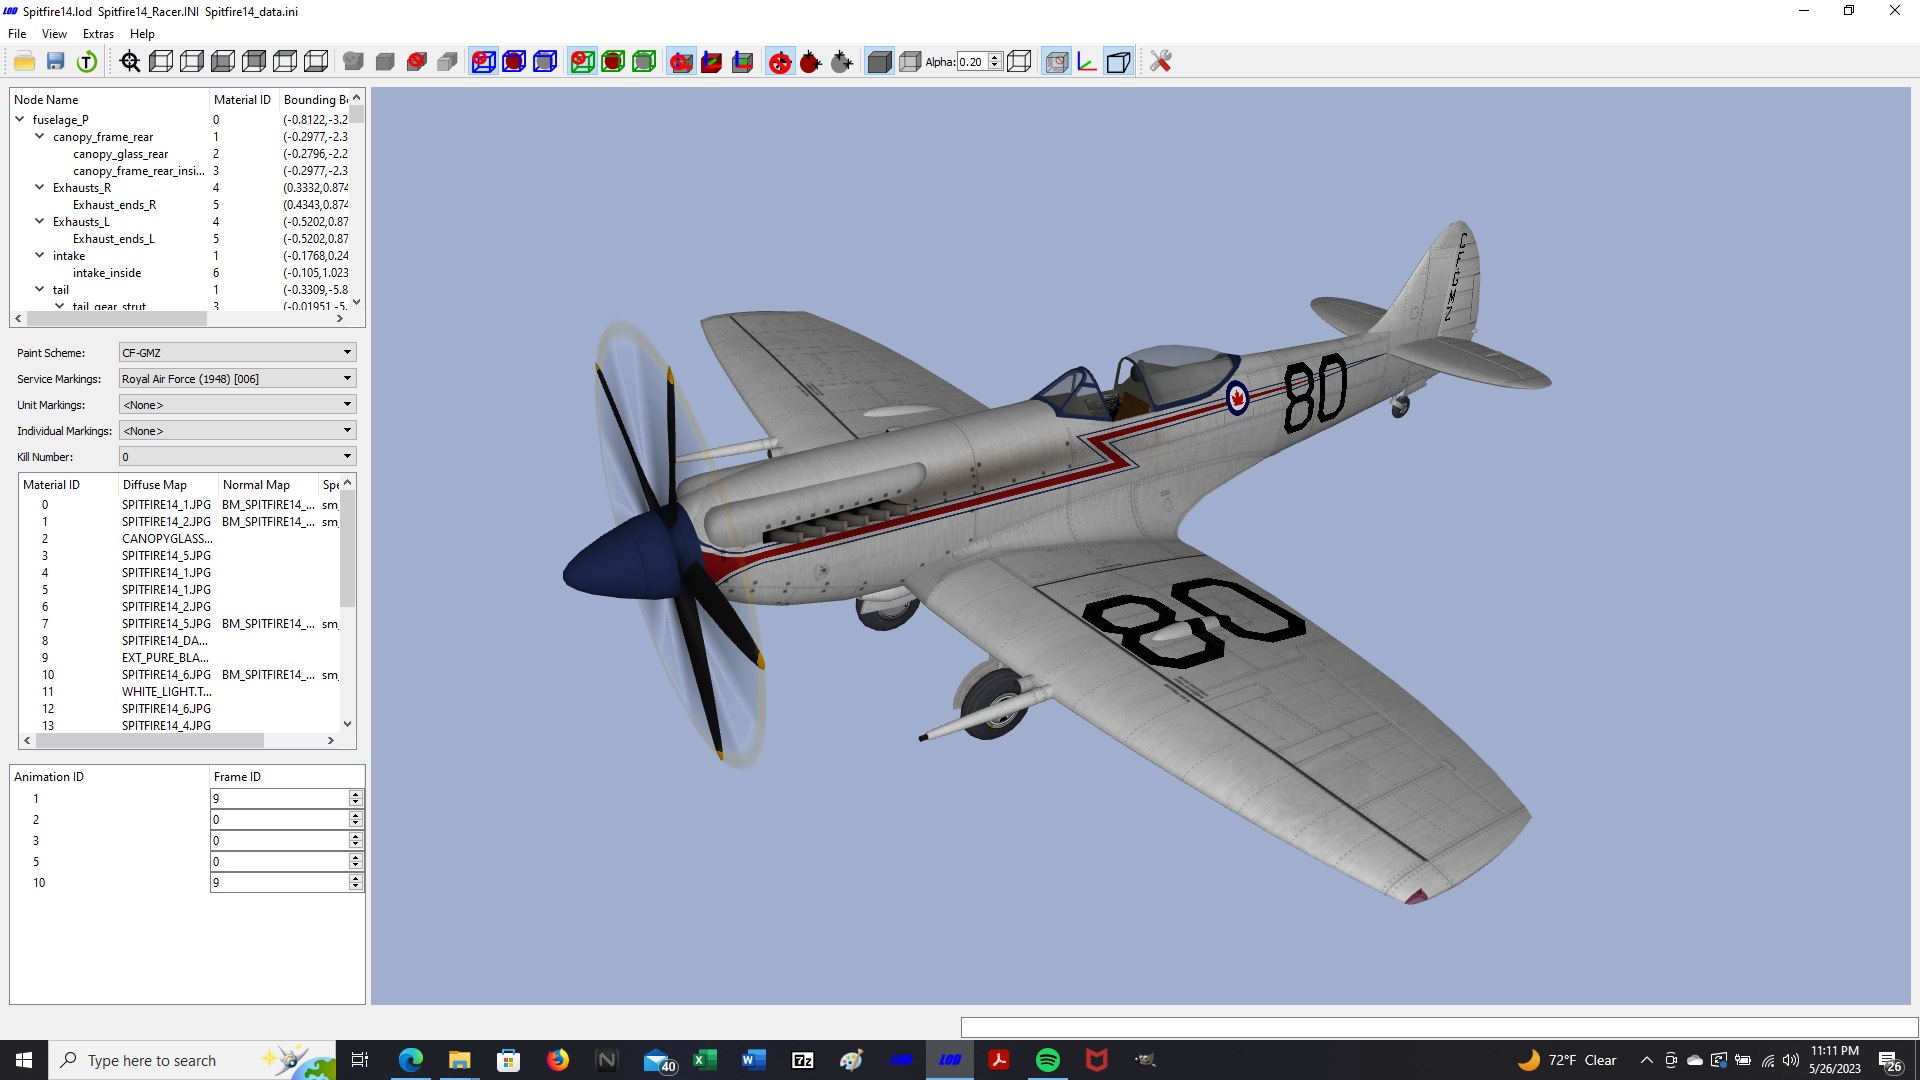Click the red cube with axes icon
1920x1080 pixels.
712,62
